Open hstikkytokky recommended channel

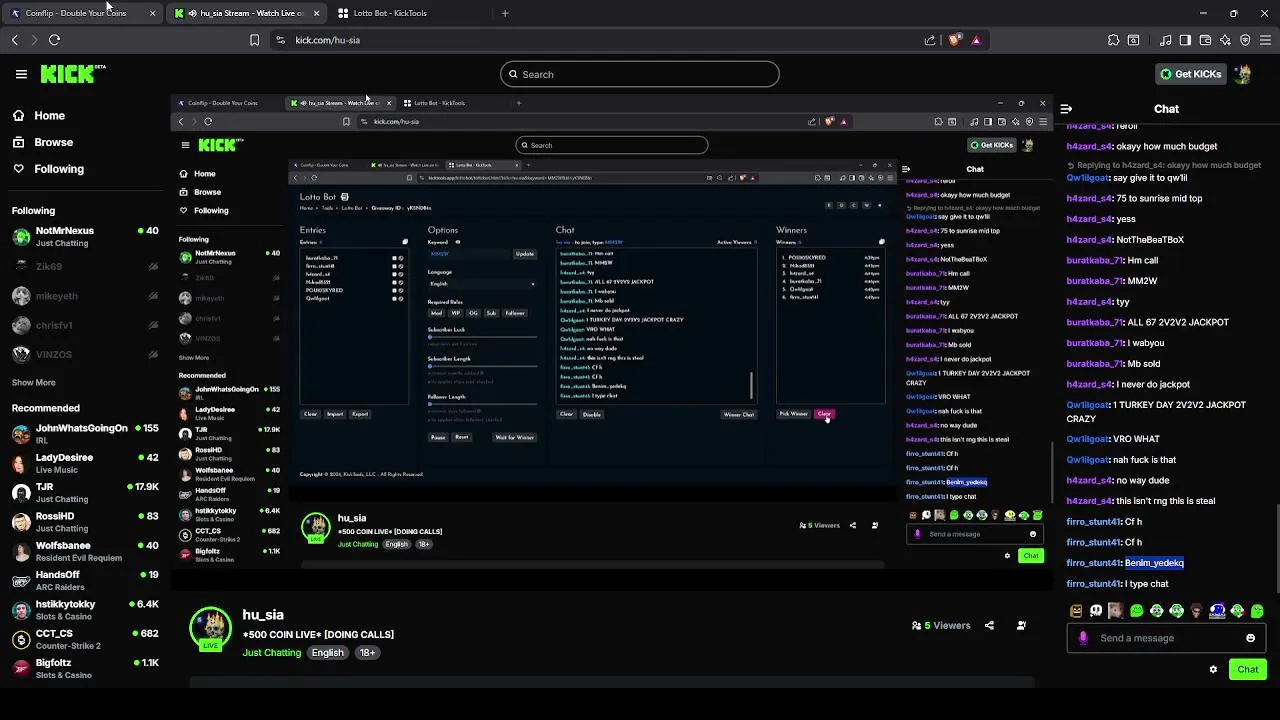click(84, 610)
